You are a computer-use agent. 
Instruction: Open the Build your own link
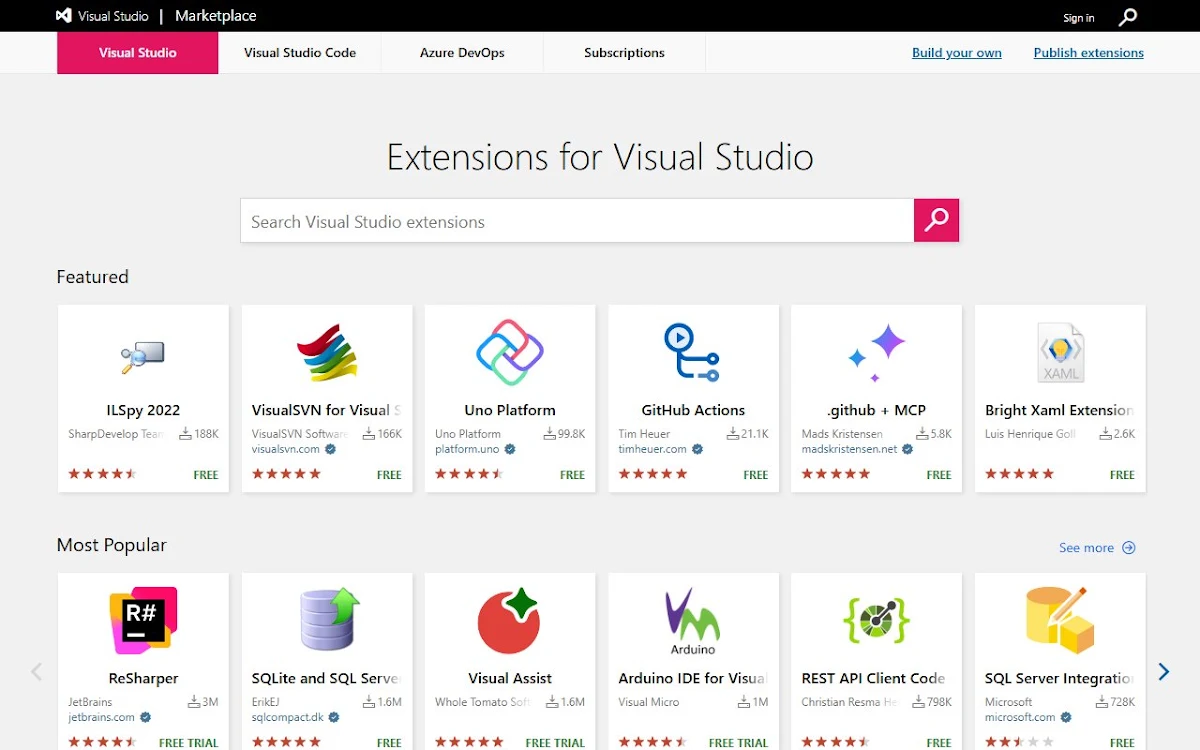[956, 53]
